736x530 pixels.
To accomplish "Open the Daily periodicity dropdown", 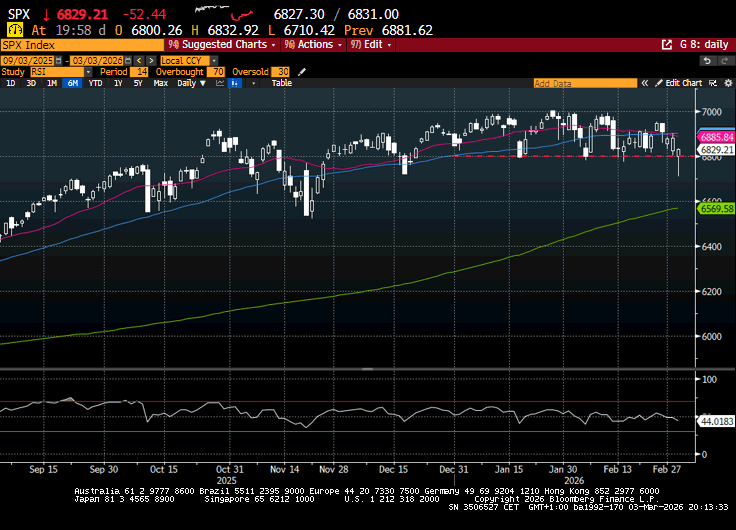I will coord(190,83).
